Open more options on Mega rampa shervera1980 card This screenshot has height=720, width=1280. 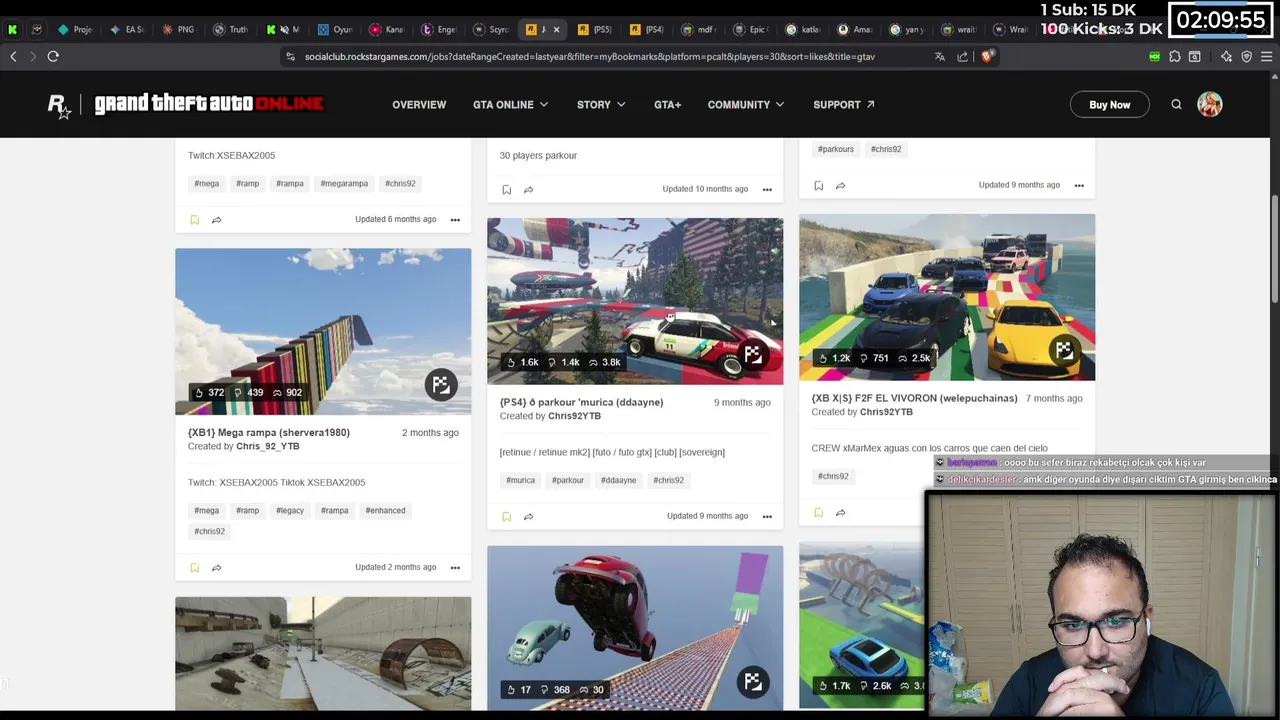455,568
